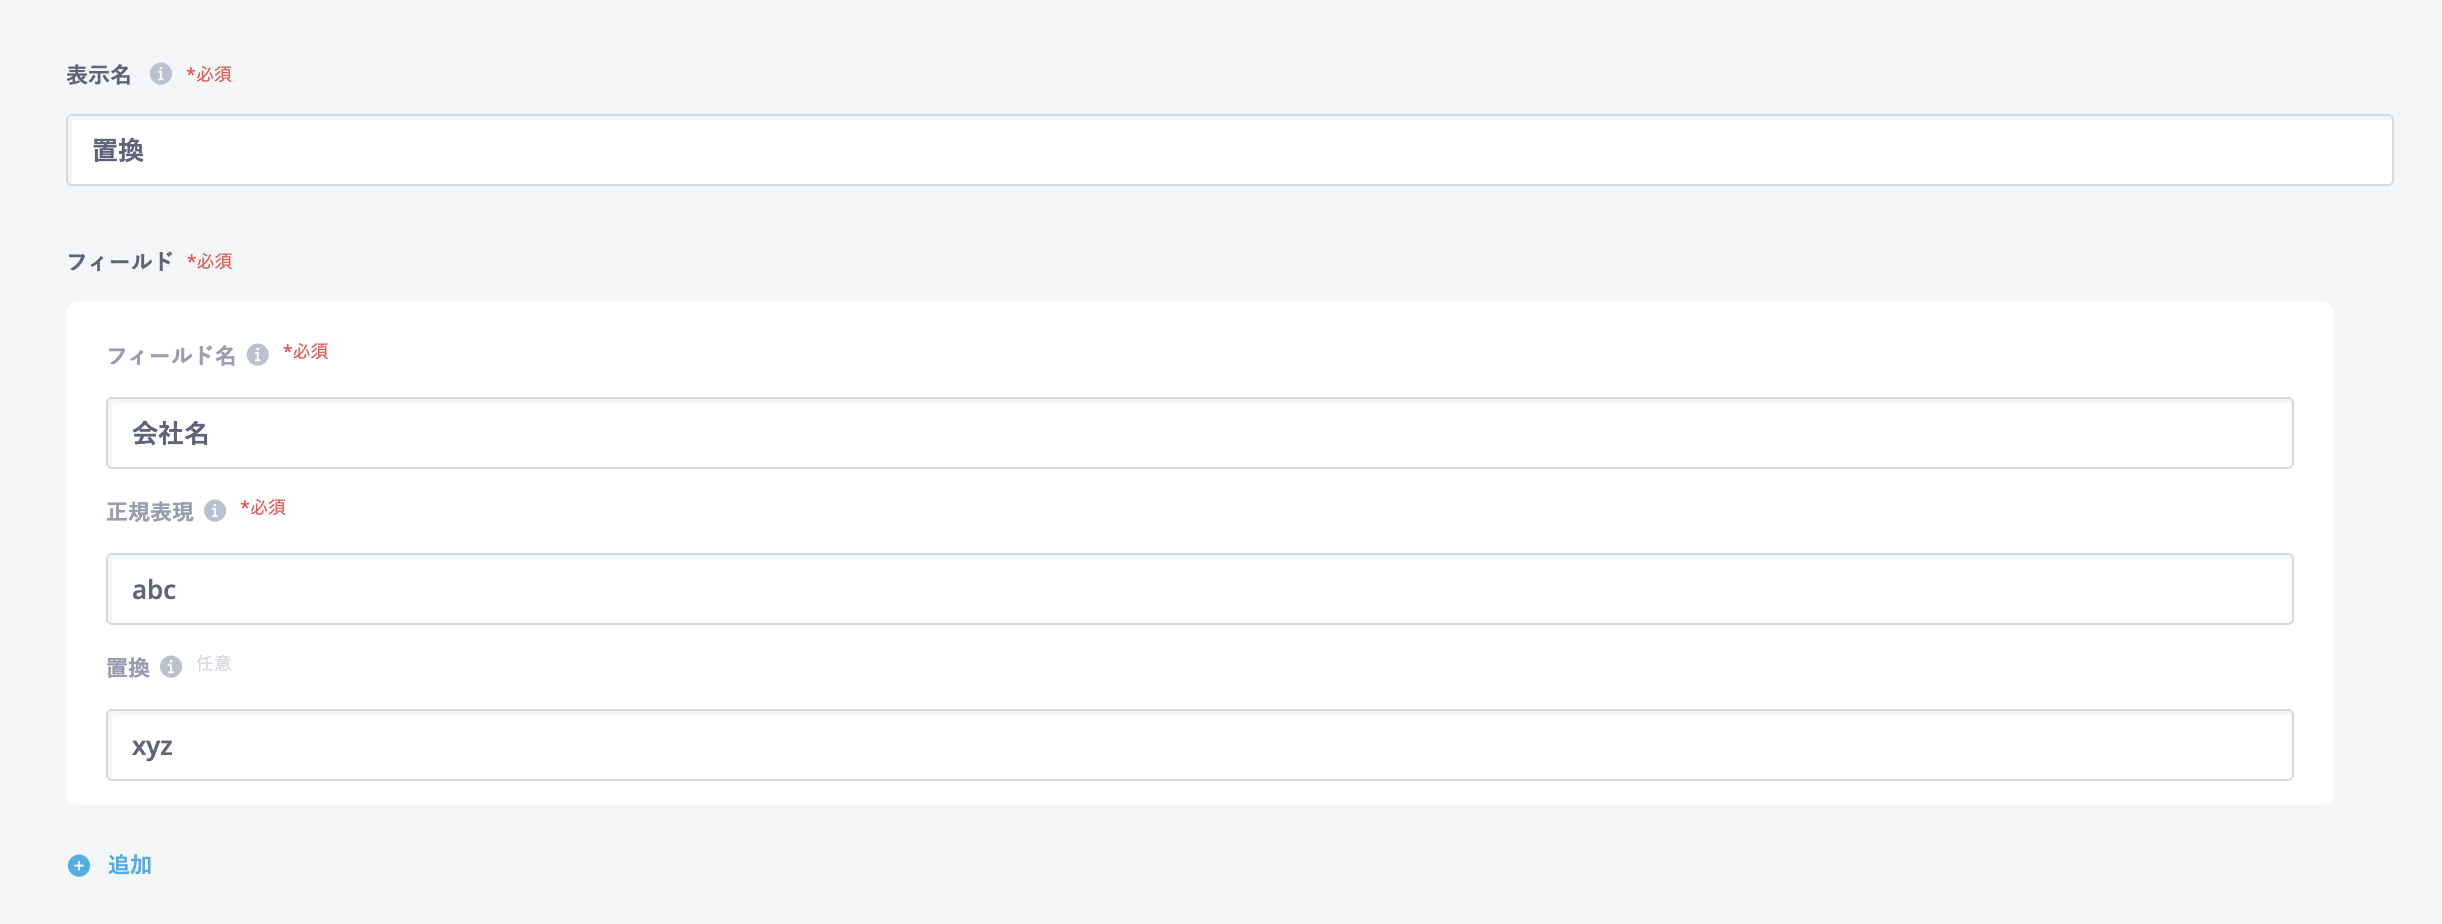Click the 正規表現 input containing abc
This screenshot has height=924, width=2442.
click(1199, 589)
